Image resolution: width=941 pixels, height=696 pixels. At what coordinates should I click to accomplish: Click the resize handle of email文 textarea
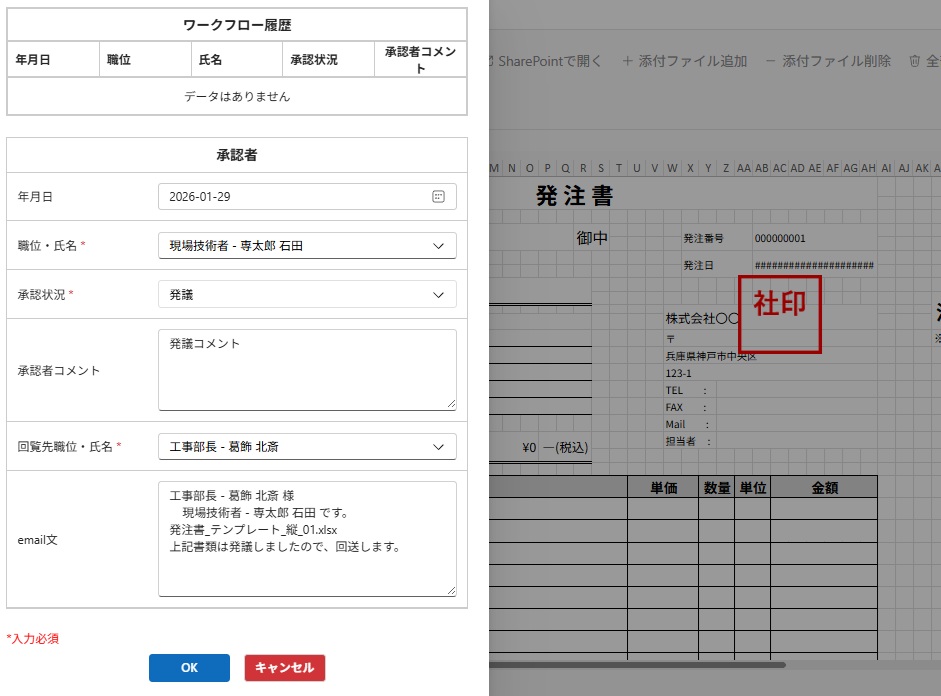coord(450,590)
